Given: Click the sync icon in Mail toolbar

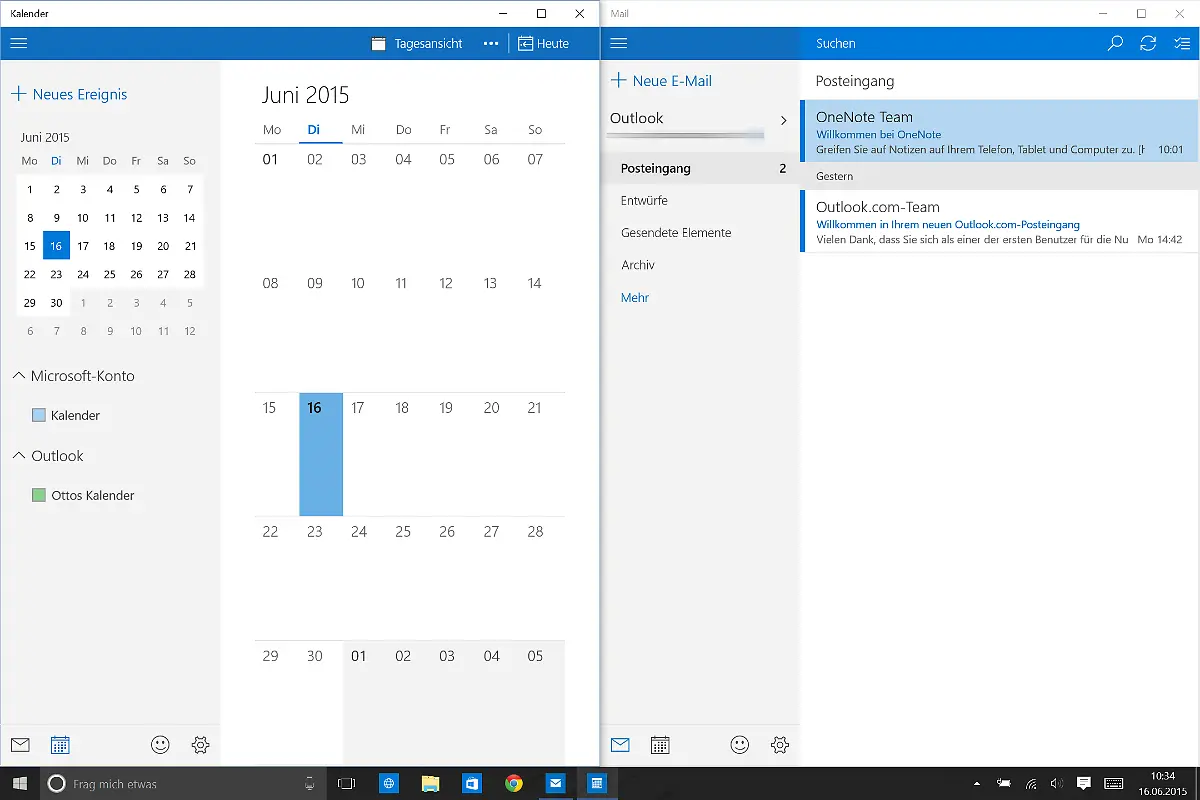Looking at the screenshot, I should coord(1148,43).
